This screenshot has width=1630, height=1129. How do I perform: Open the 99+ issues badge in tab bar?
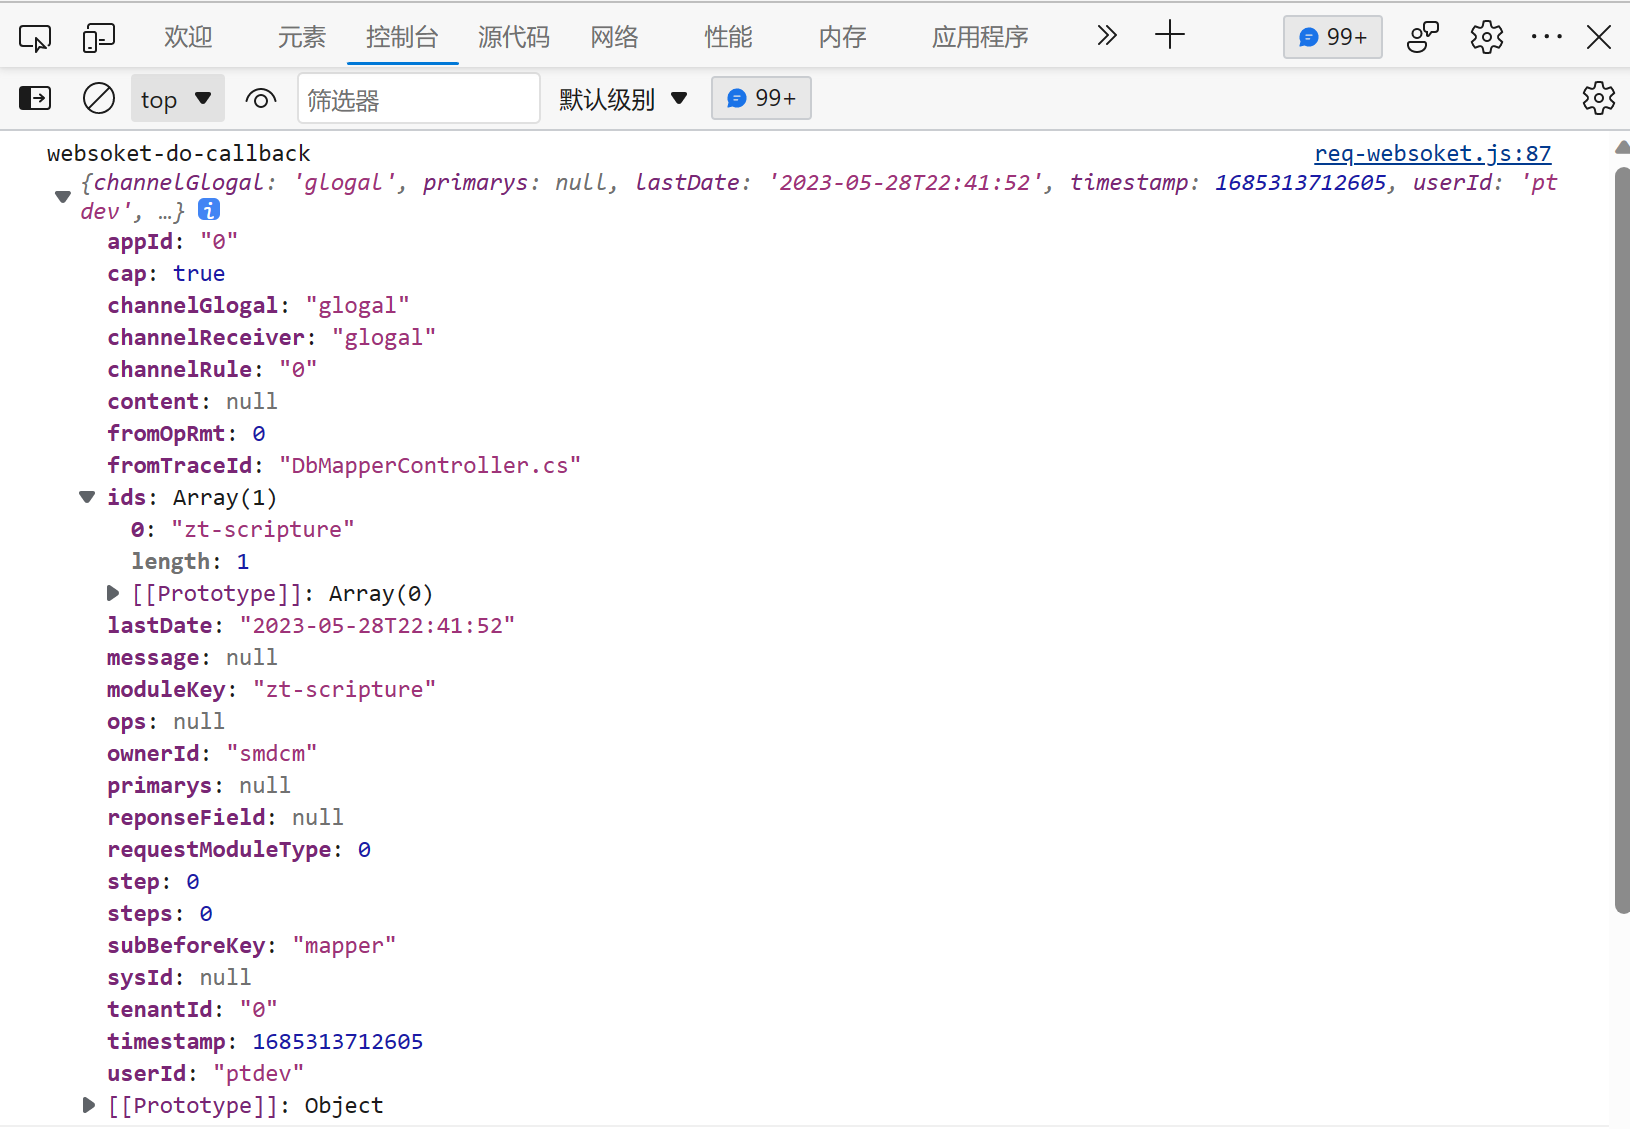point(1332,37)
